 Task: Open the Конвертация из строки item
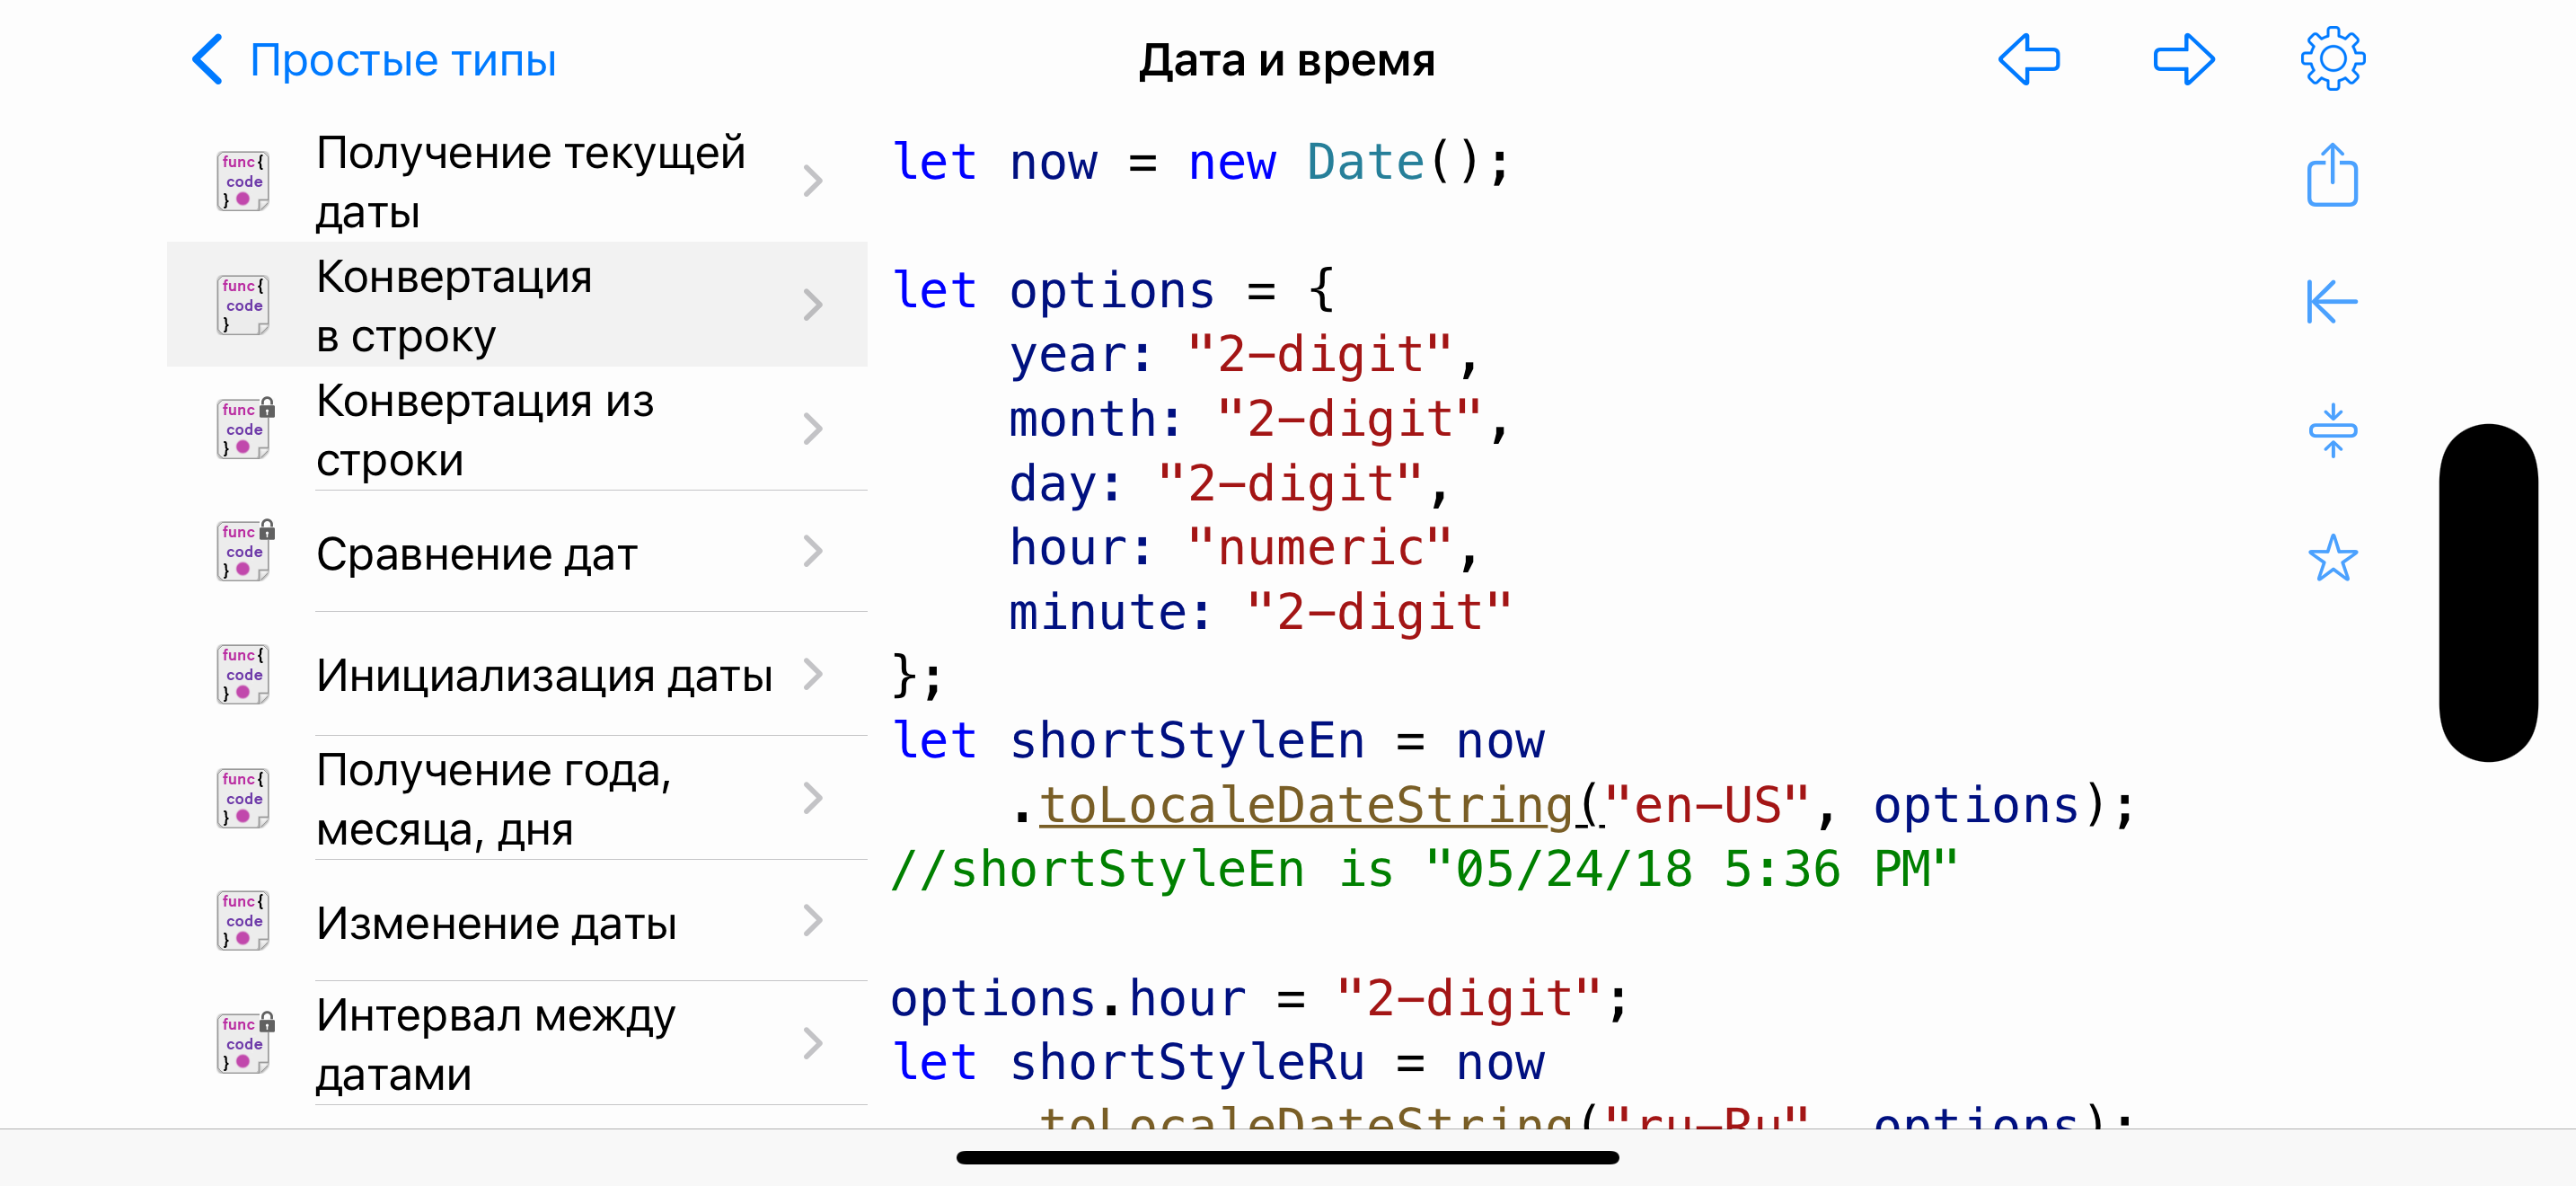point(484,429)
